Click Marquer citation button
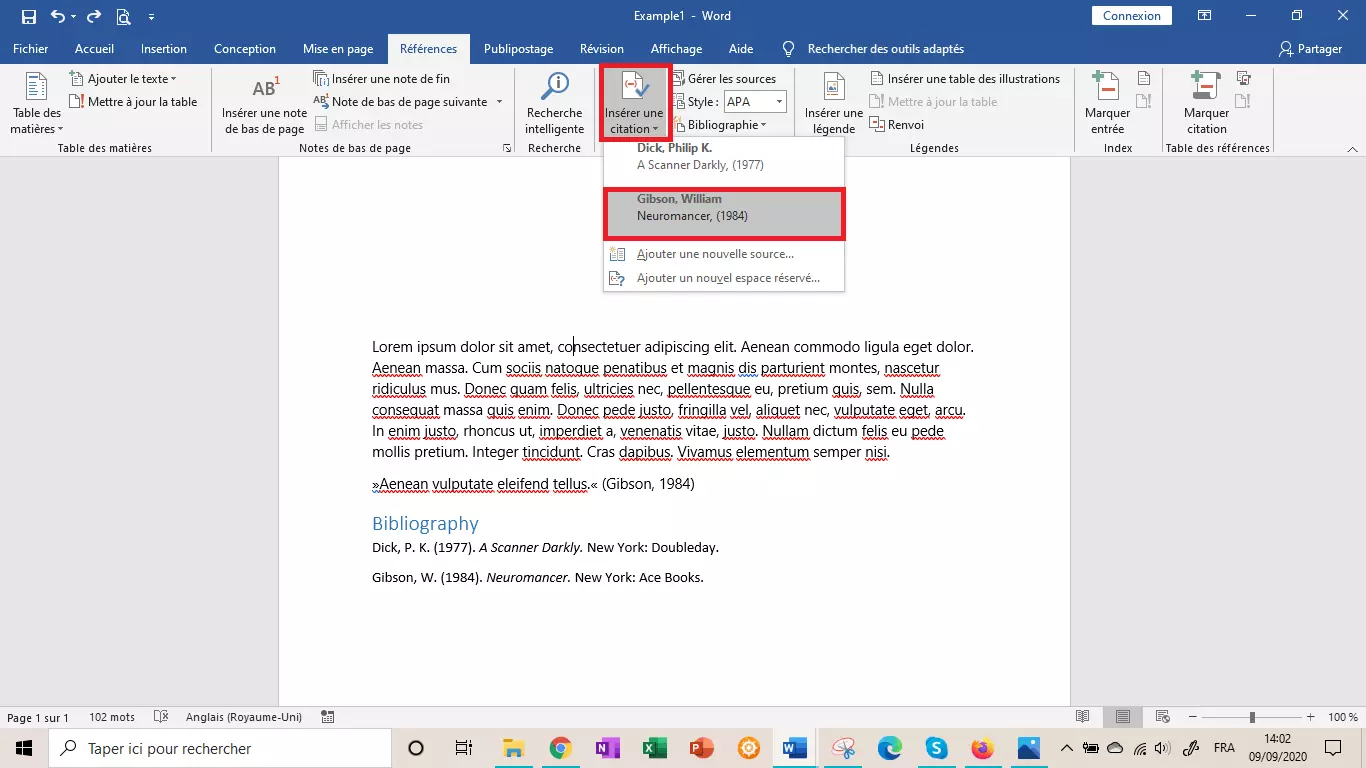The image size is (1366, 768). pos(1206,103)
